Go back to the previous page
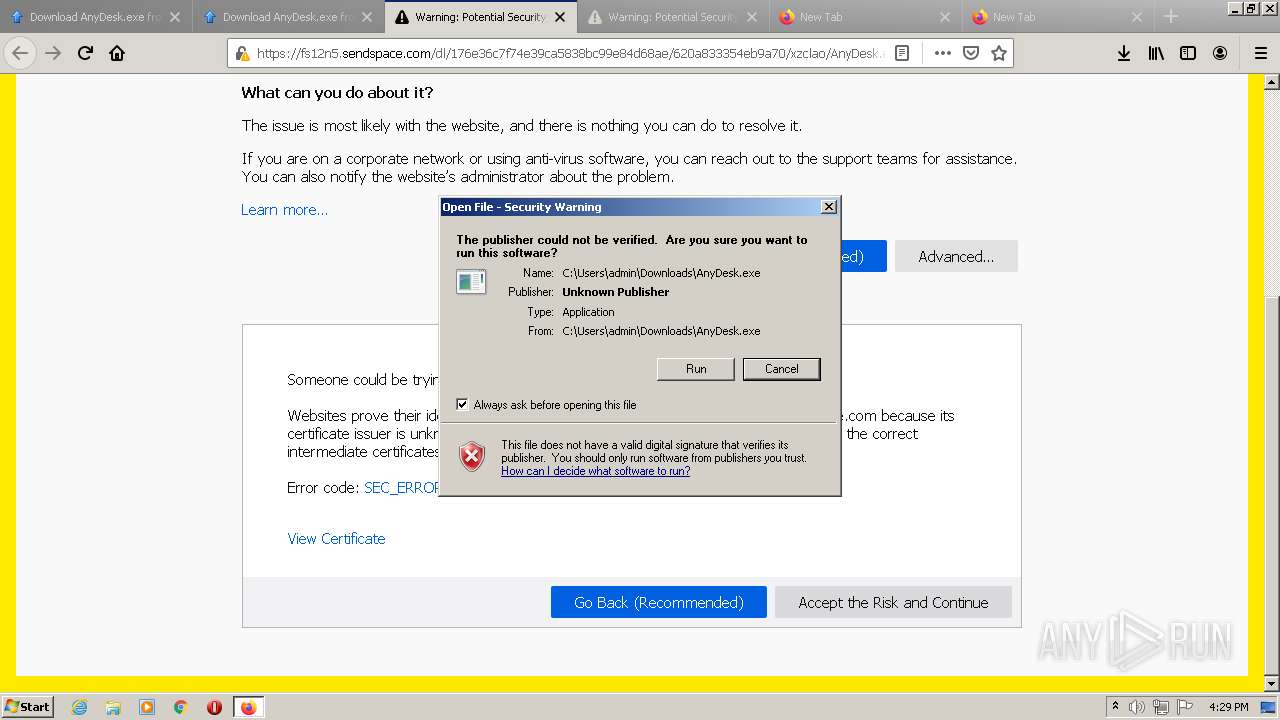Viewport: 1280px width, 720px height. pyautogui.click(x=20, y=53)
